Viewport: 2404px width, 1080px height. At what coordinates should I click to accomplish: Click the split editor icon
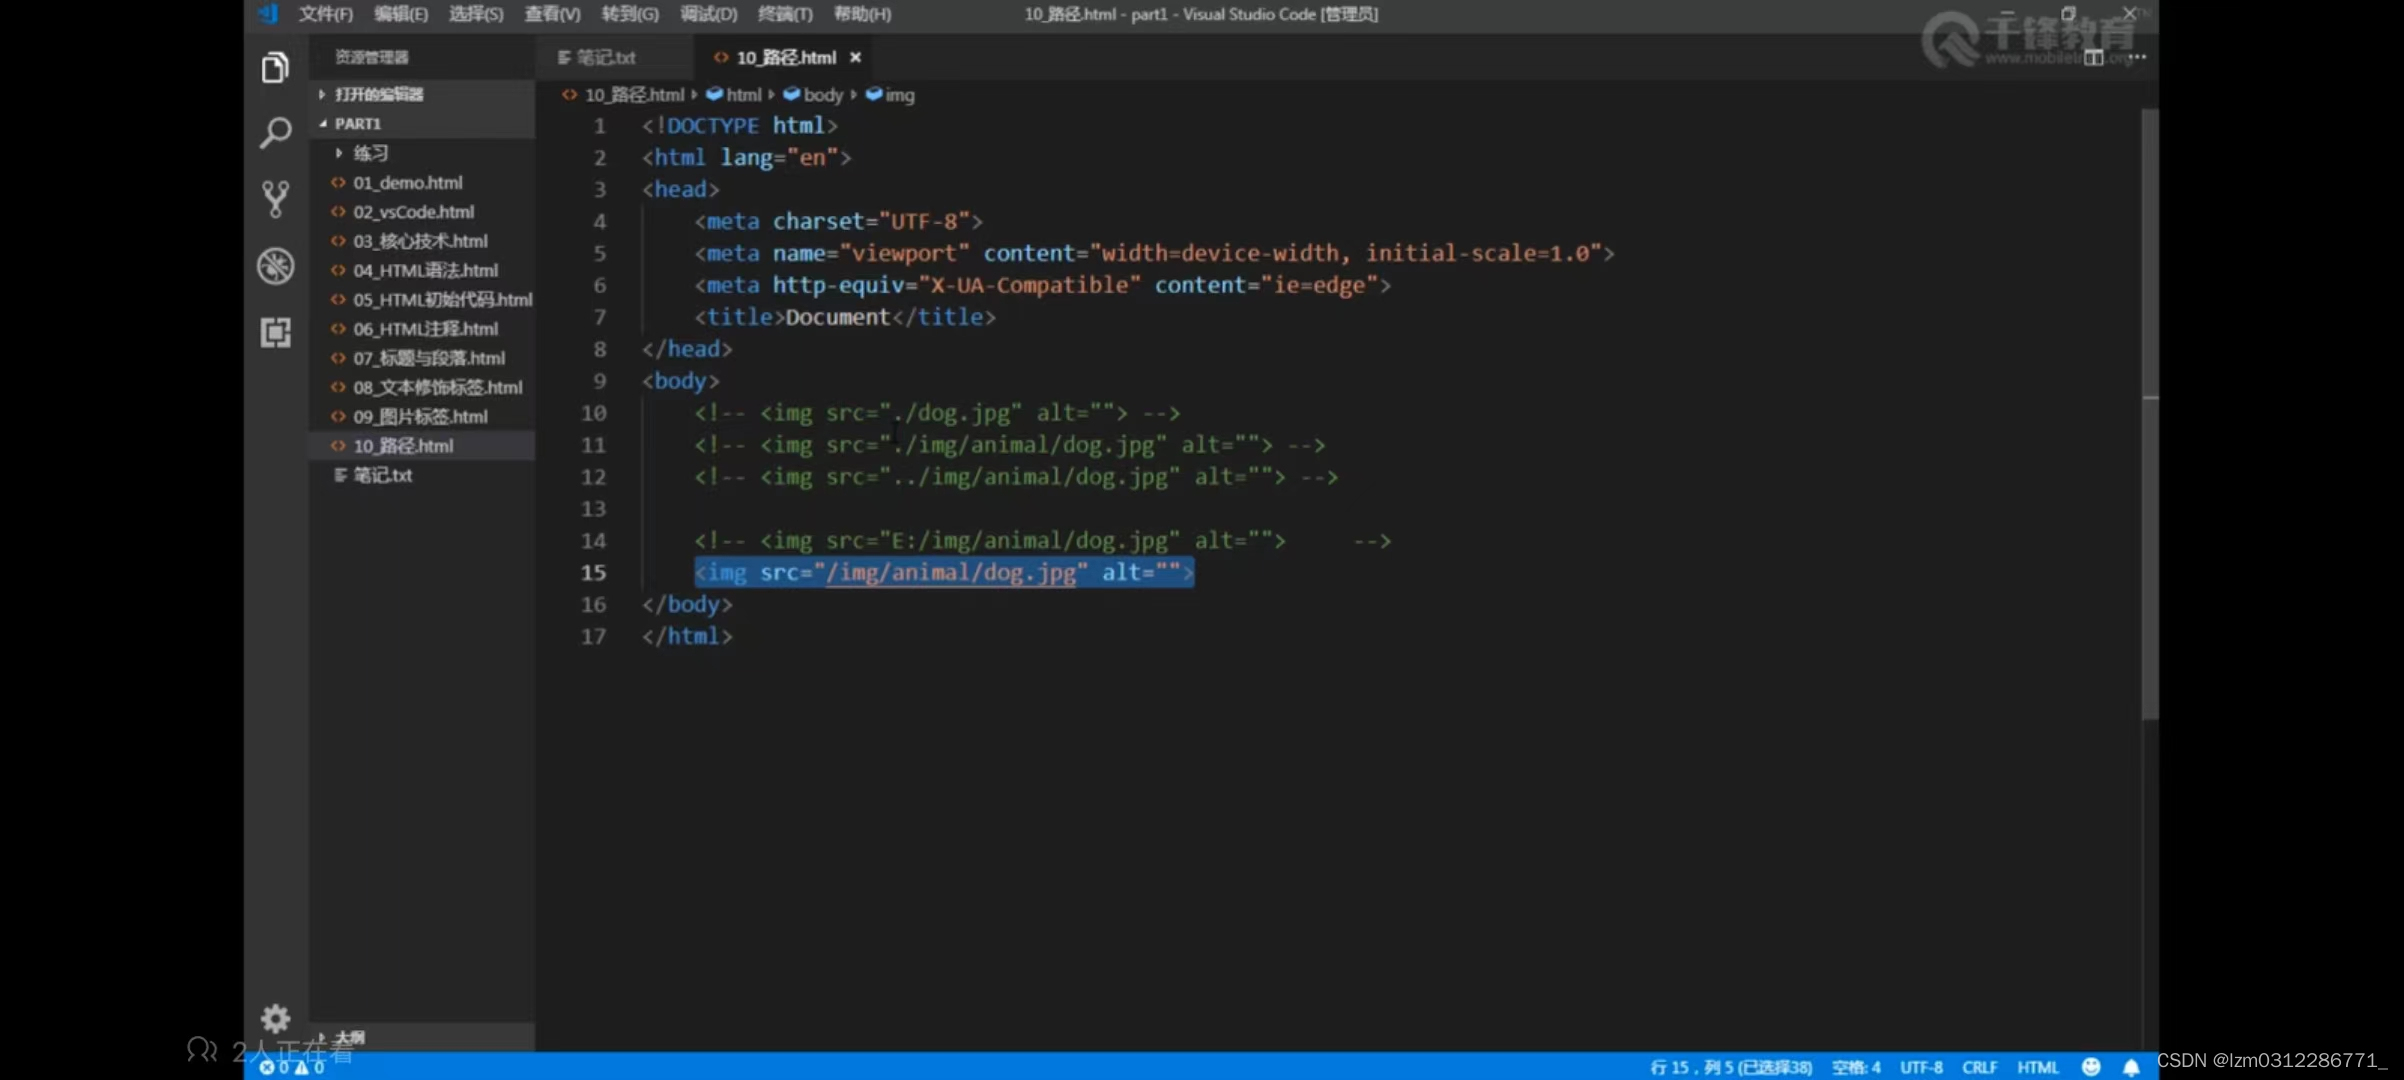pos(2093,58)
